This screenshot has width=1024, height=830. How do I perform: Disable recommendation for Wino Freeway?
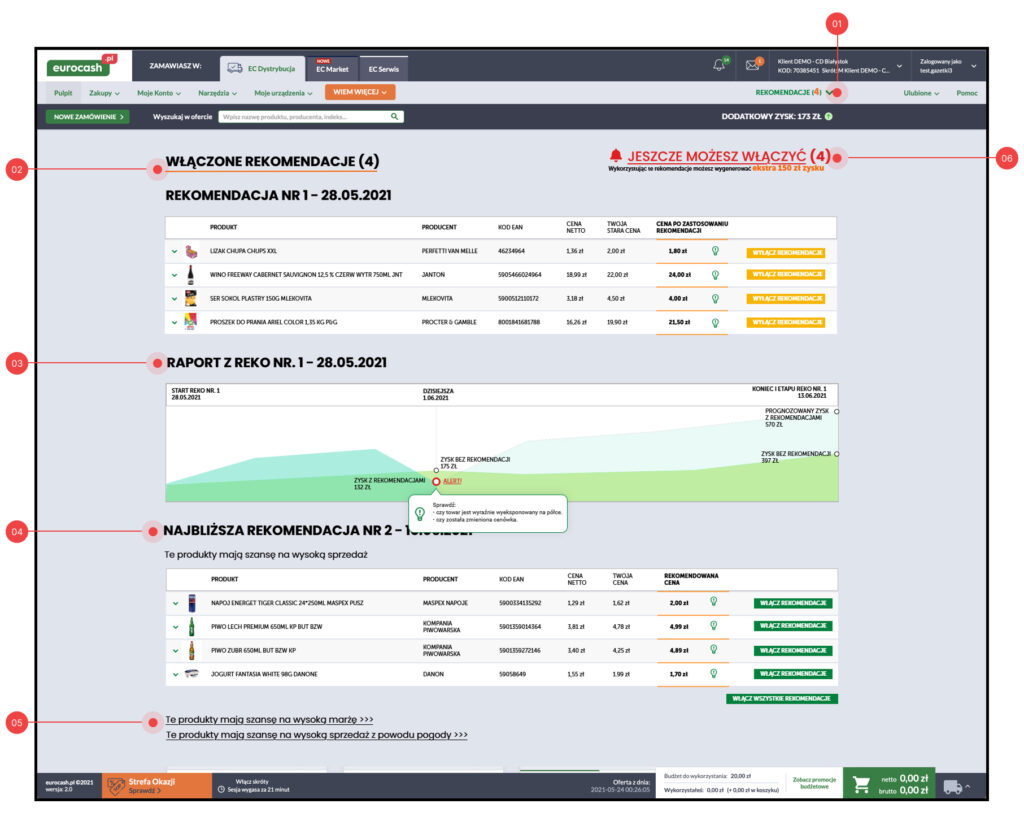tap(786, 275)
